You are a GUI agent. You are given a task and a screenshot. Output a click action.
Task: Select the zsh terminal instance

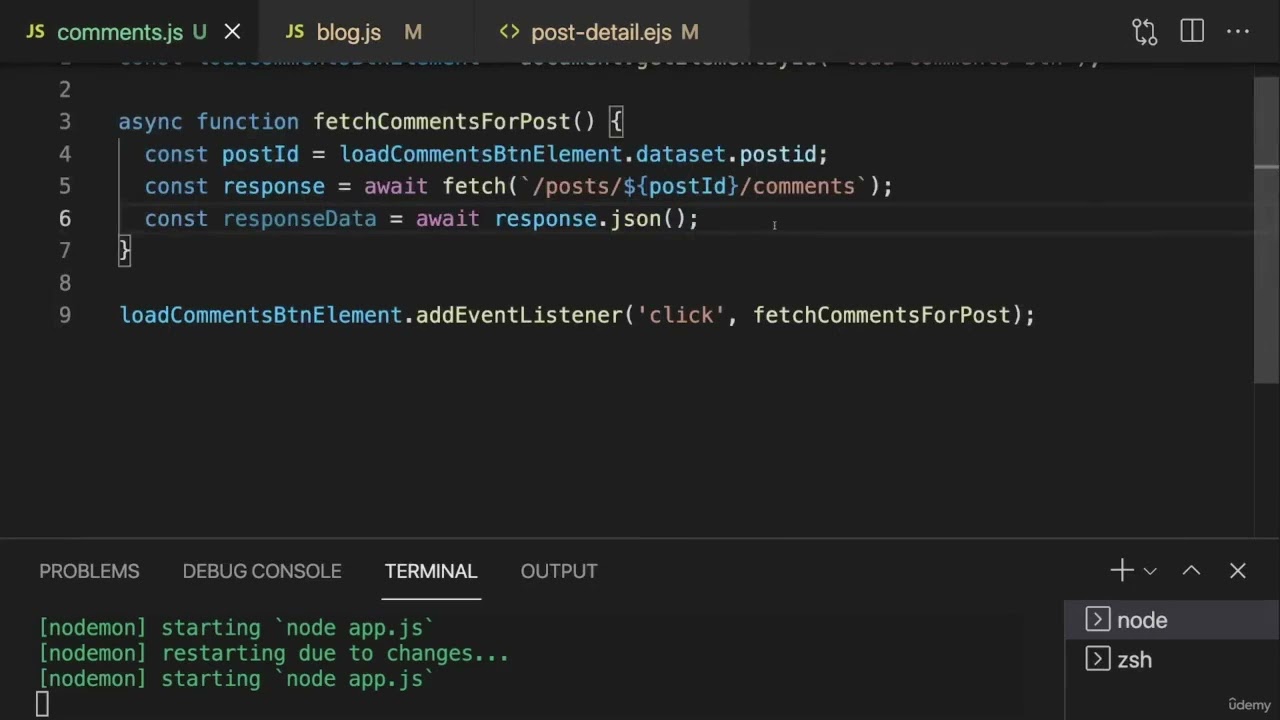1172,660
